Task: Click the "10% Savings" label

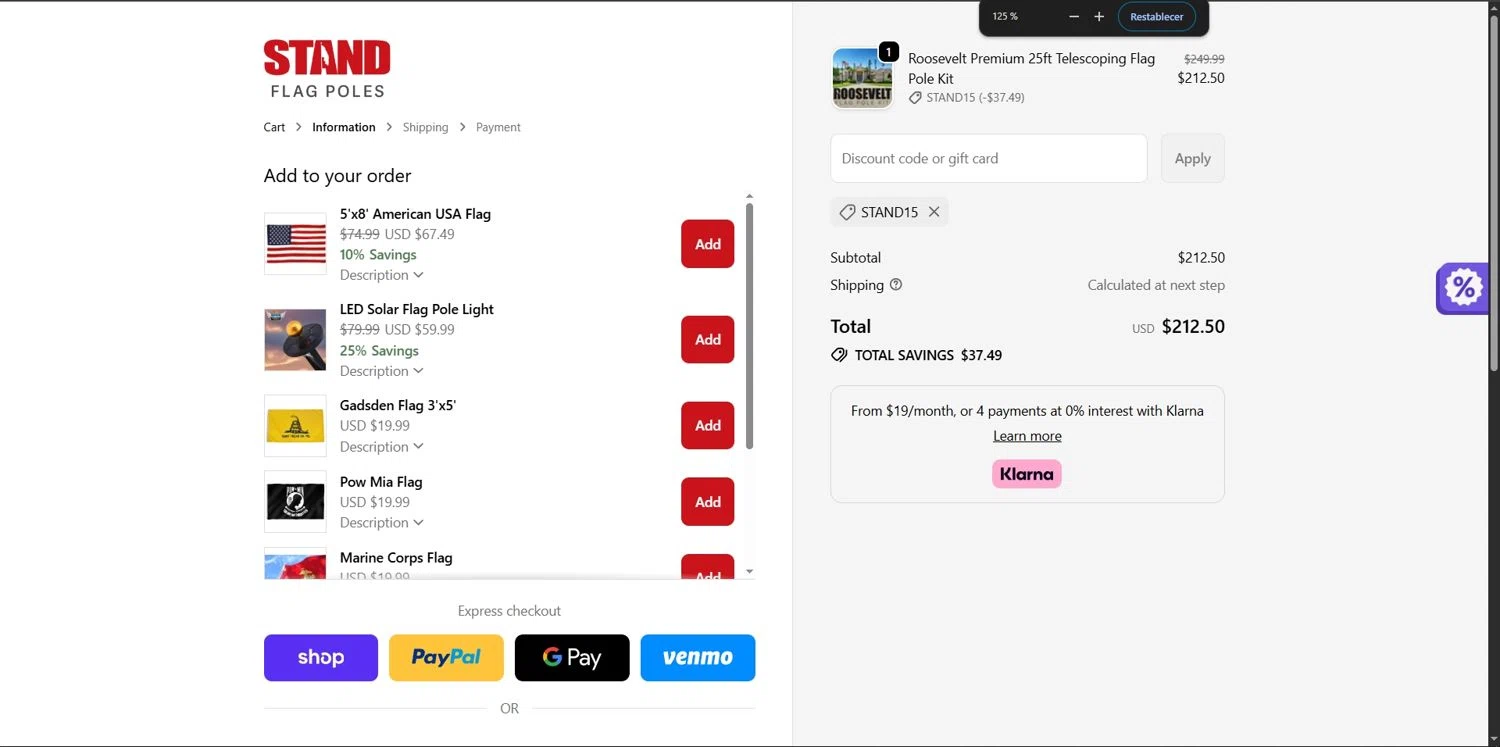Action: coord(378,255)
